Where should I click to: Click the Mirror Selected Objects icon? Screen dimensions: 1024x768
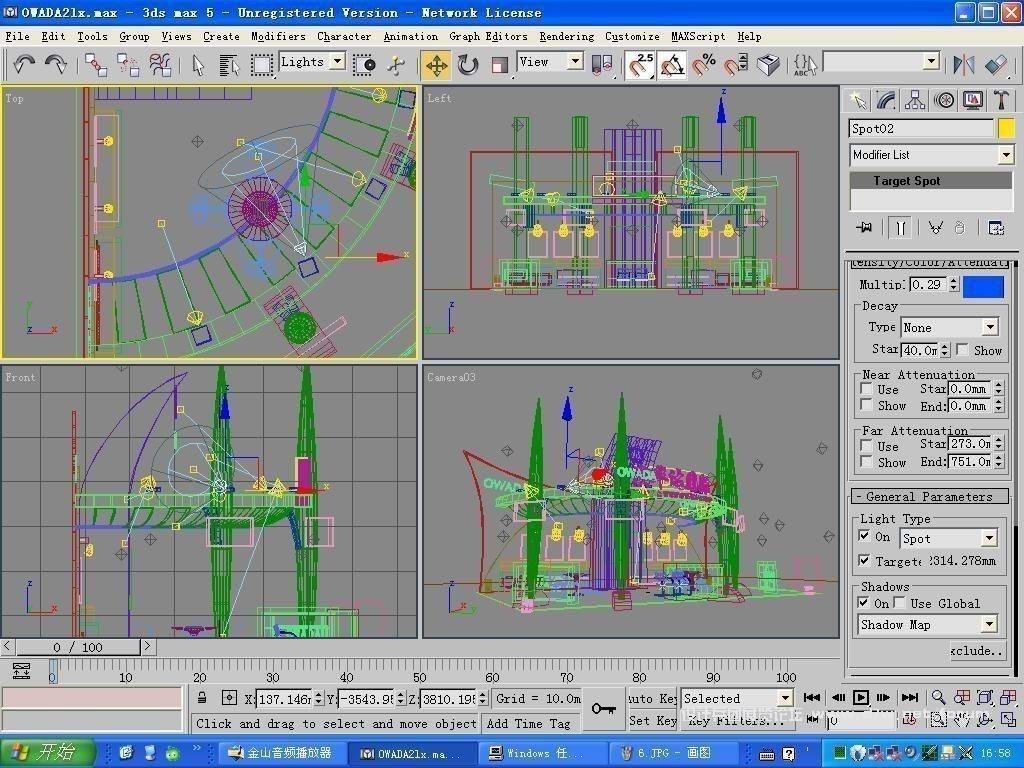[963, 65]
